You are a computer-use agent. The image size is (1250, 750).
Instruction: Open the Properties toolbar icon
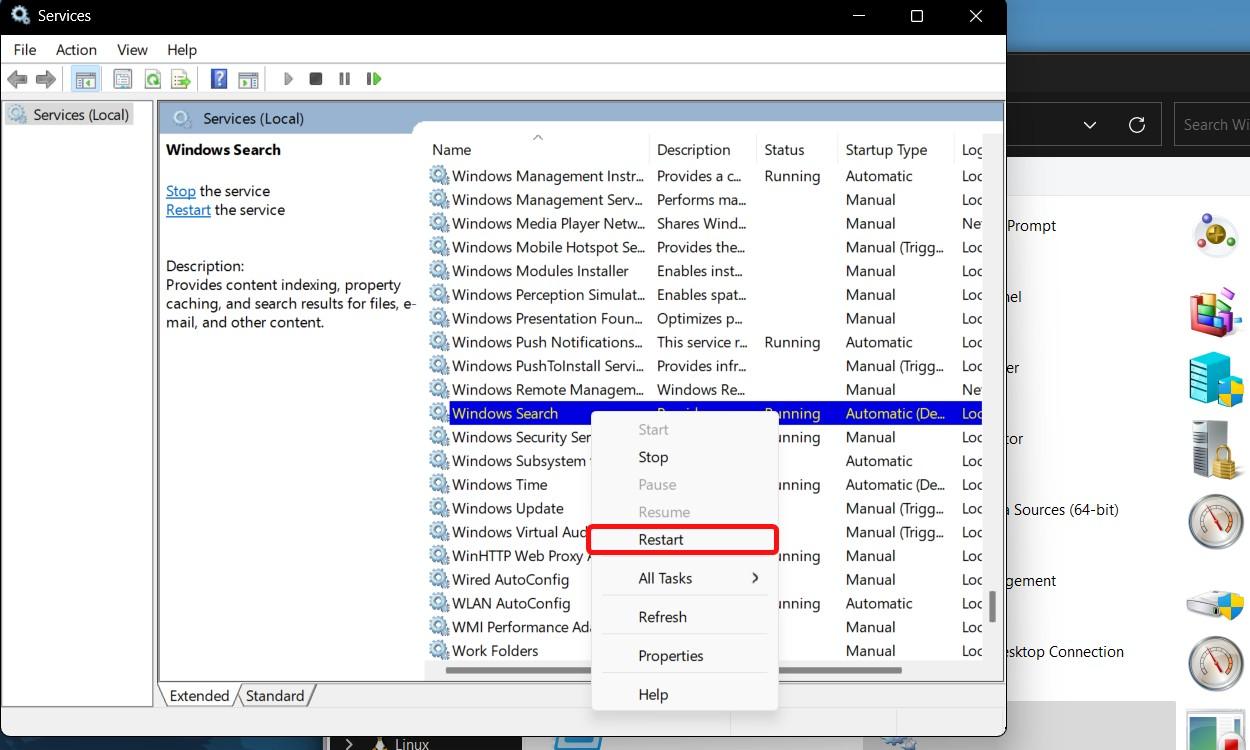tap(123, 79)
